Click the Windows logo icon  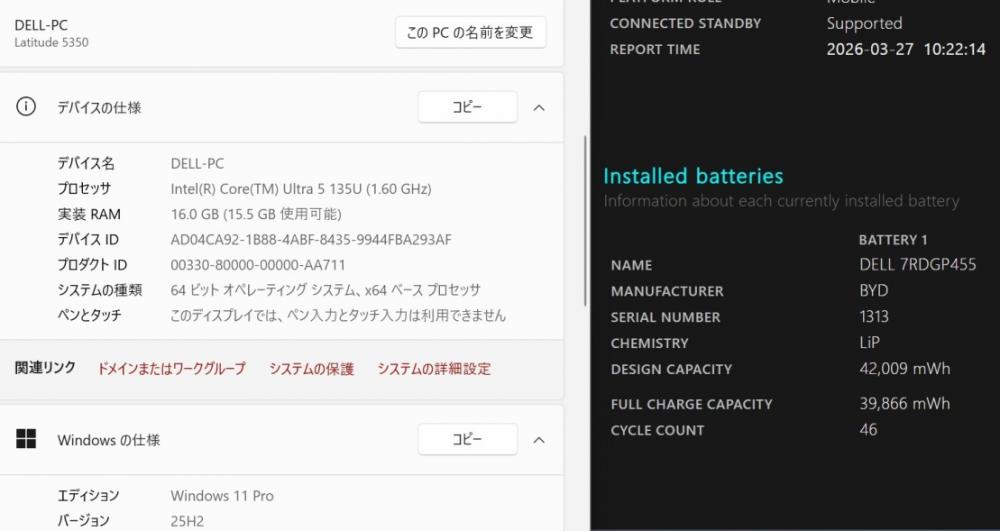[x=27, y=439]
